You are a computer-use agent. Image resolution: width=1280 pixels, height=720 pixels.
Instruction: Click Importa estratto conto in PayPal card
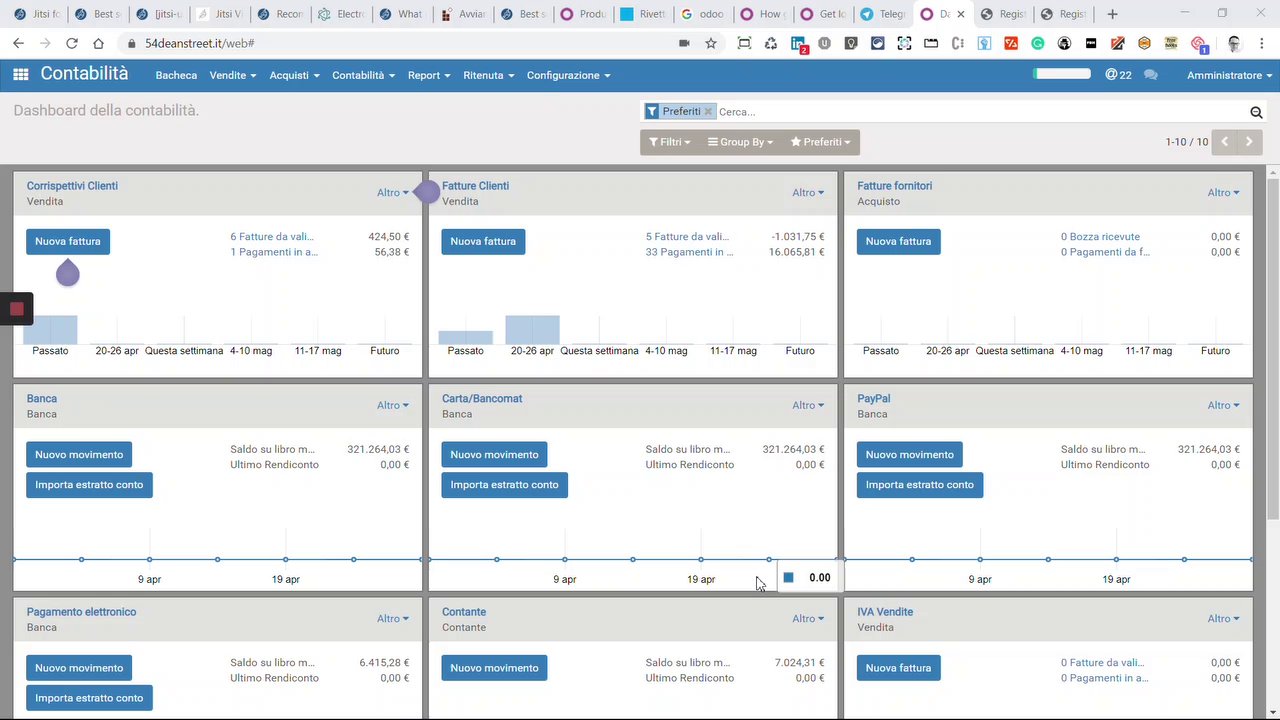pos(920,485)
